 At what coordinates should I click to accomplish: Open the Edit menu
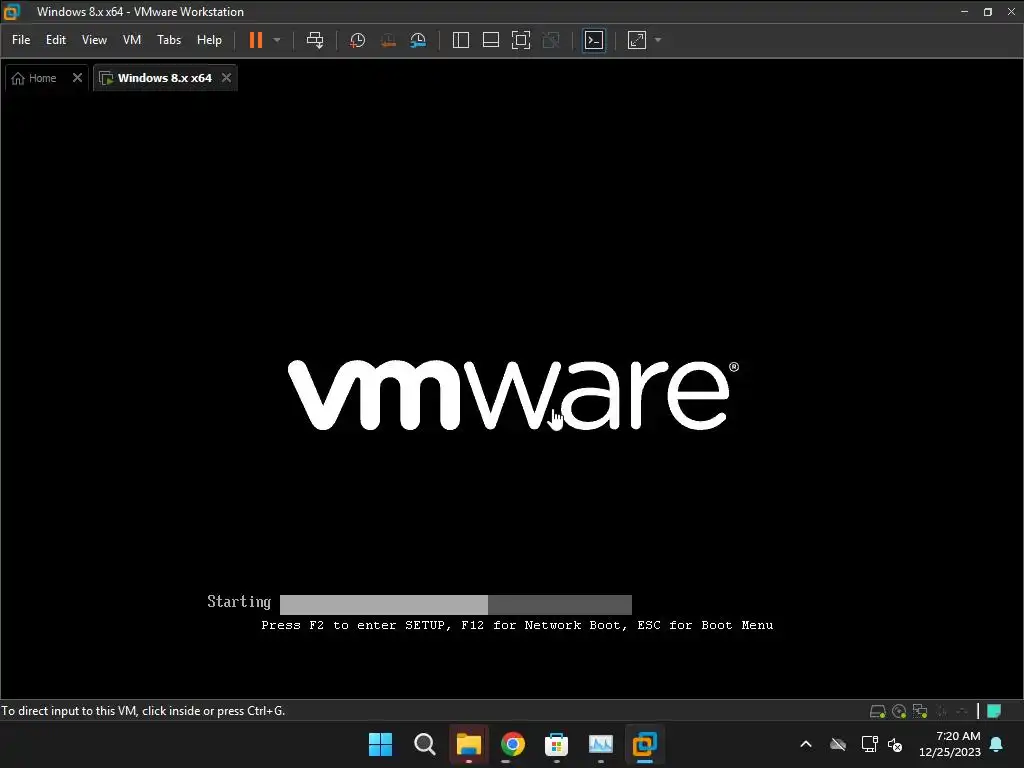pos(56,40)
